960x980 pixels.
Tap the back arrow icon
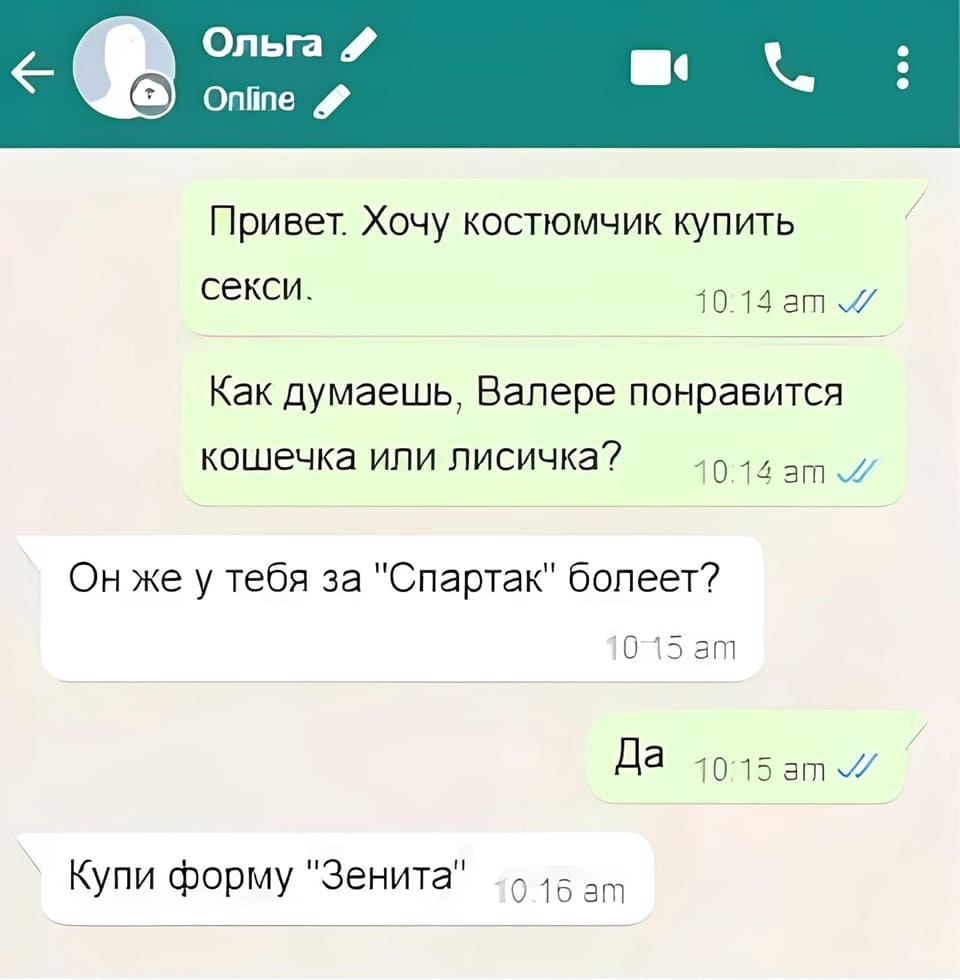pos(32,72)
